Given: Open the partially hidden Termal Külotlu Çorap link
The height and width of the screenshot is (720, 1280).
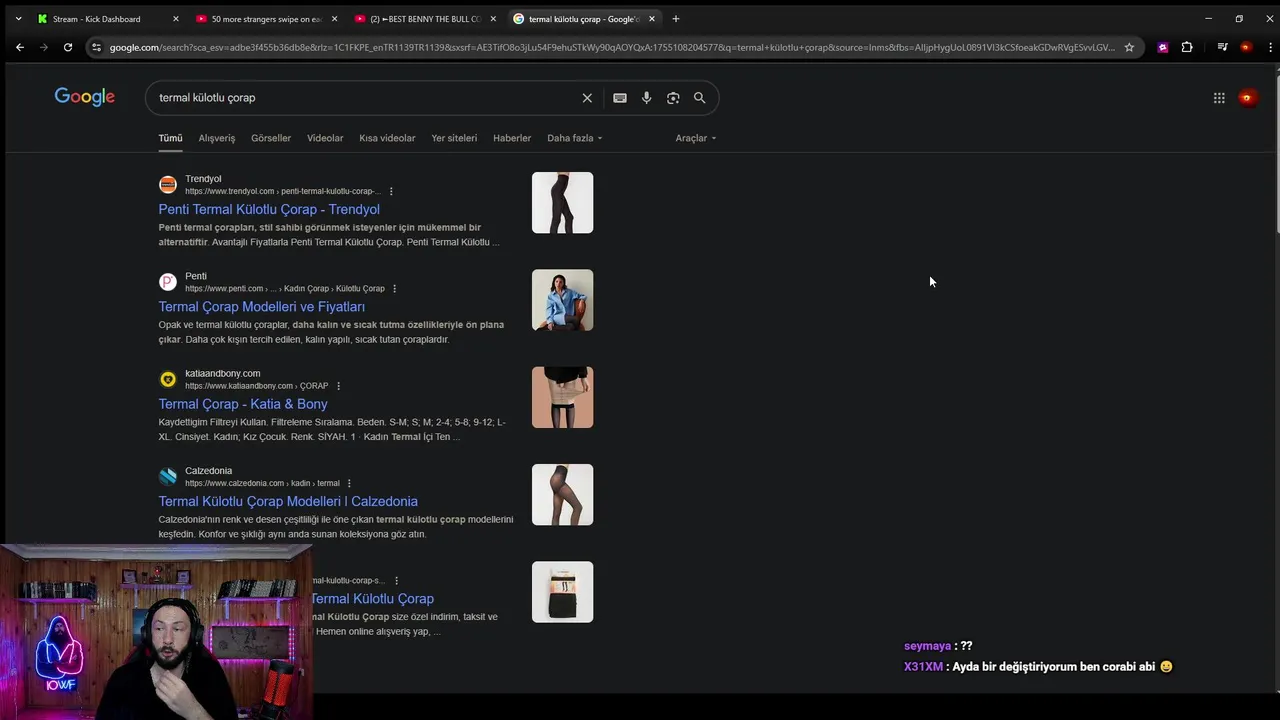Looking at the screenshot, I should click(x=372, y=598).
